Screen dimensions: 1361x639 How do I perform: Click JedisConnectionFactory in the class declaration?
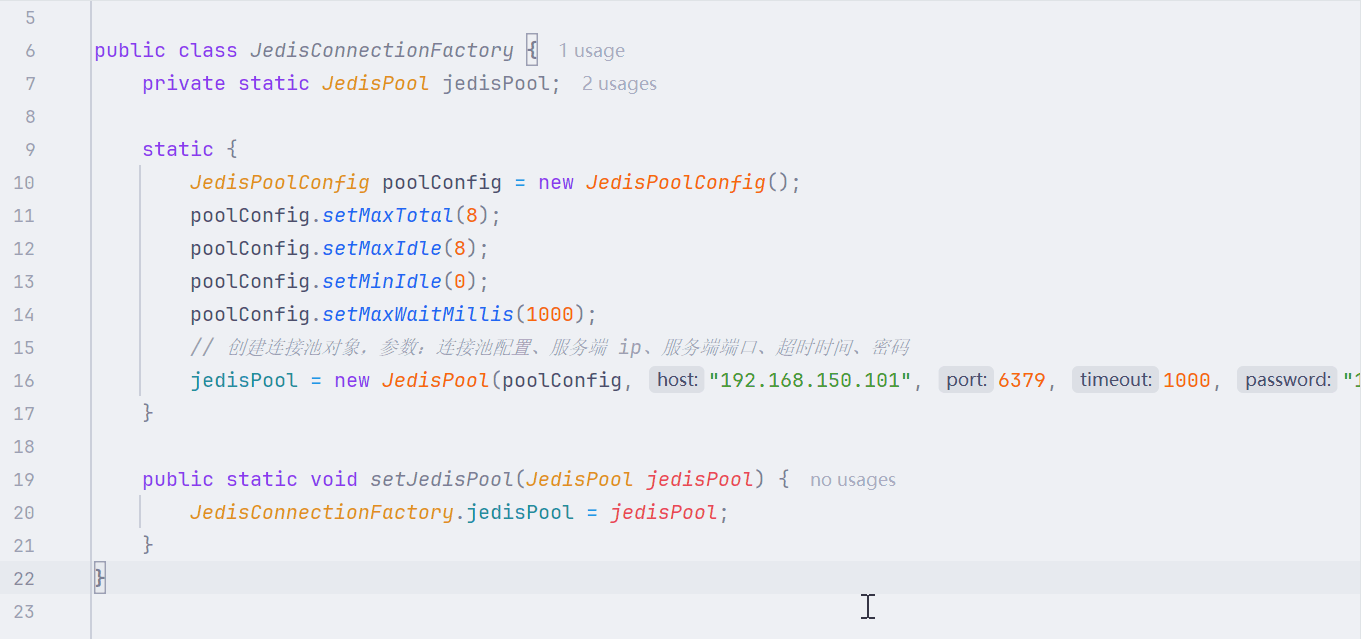[382, 51]
